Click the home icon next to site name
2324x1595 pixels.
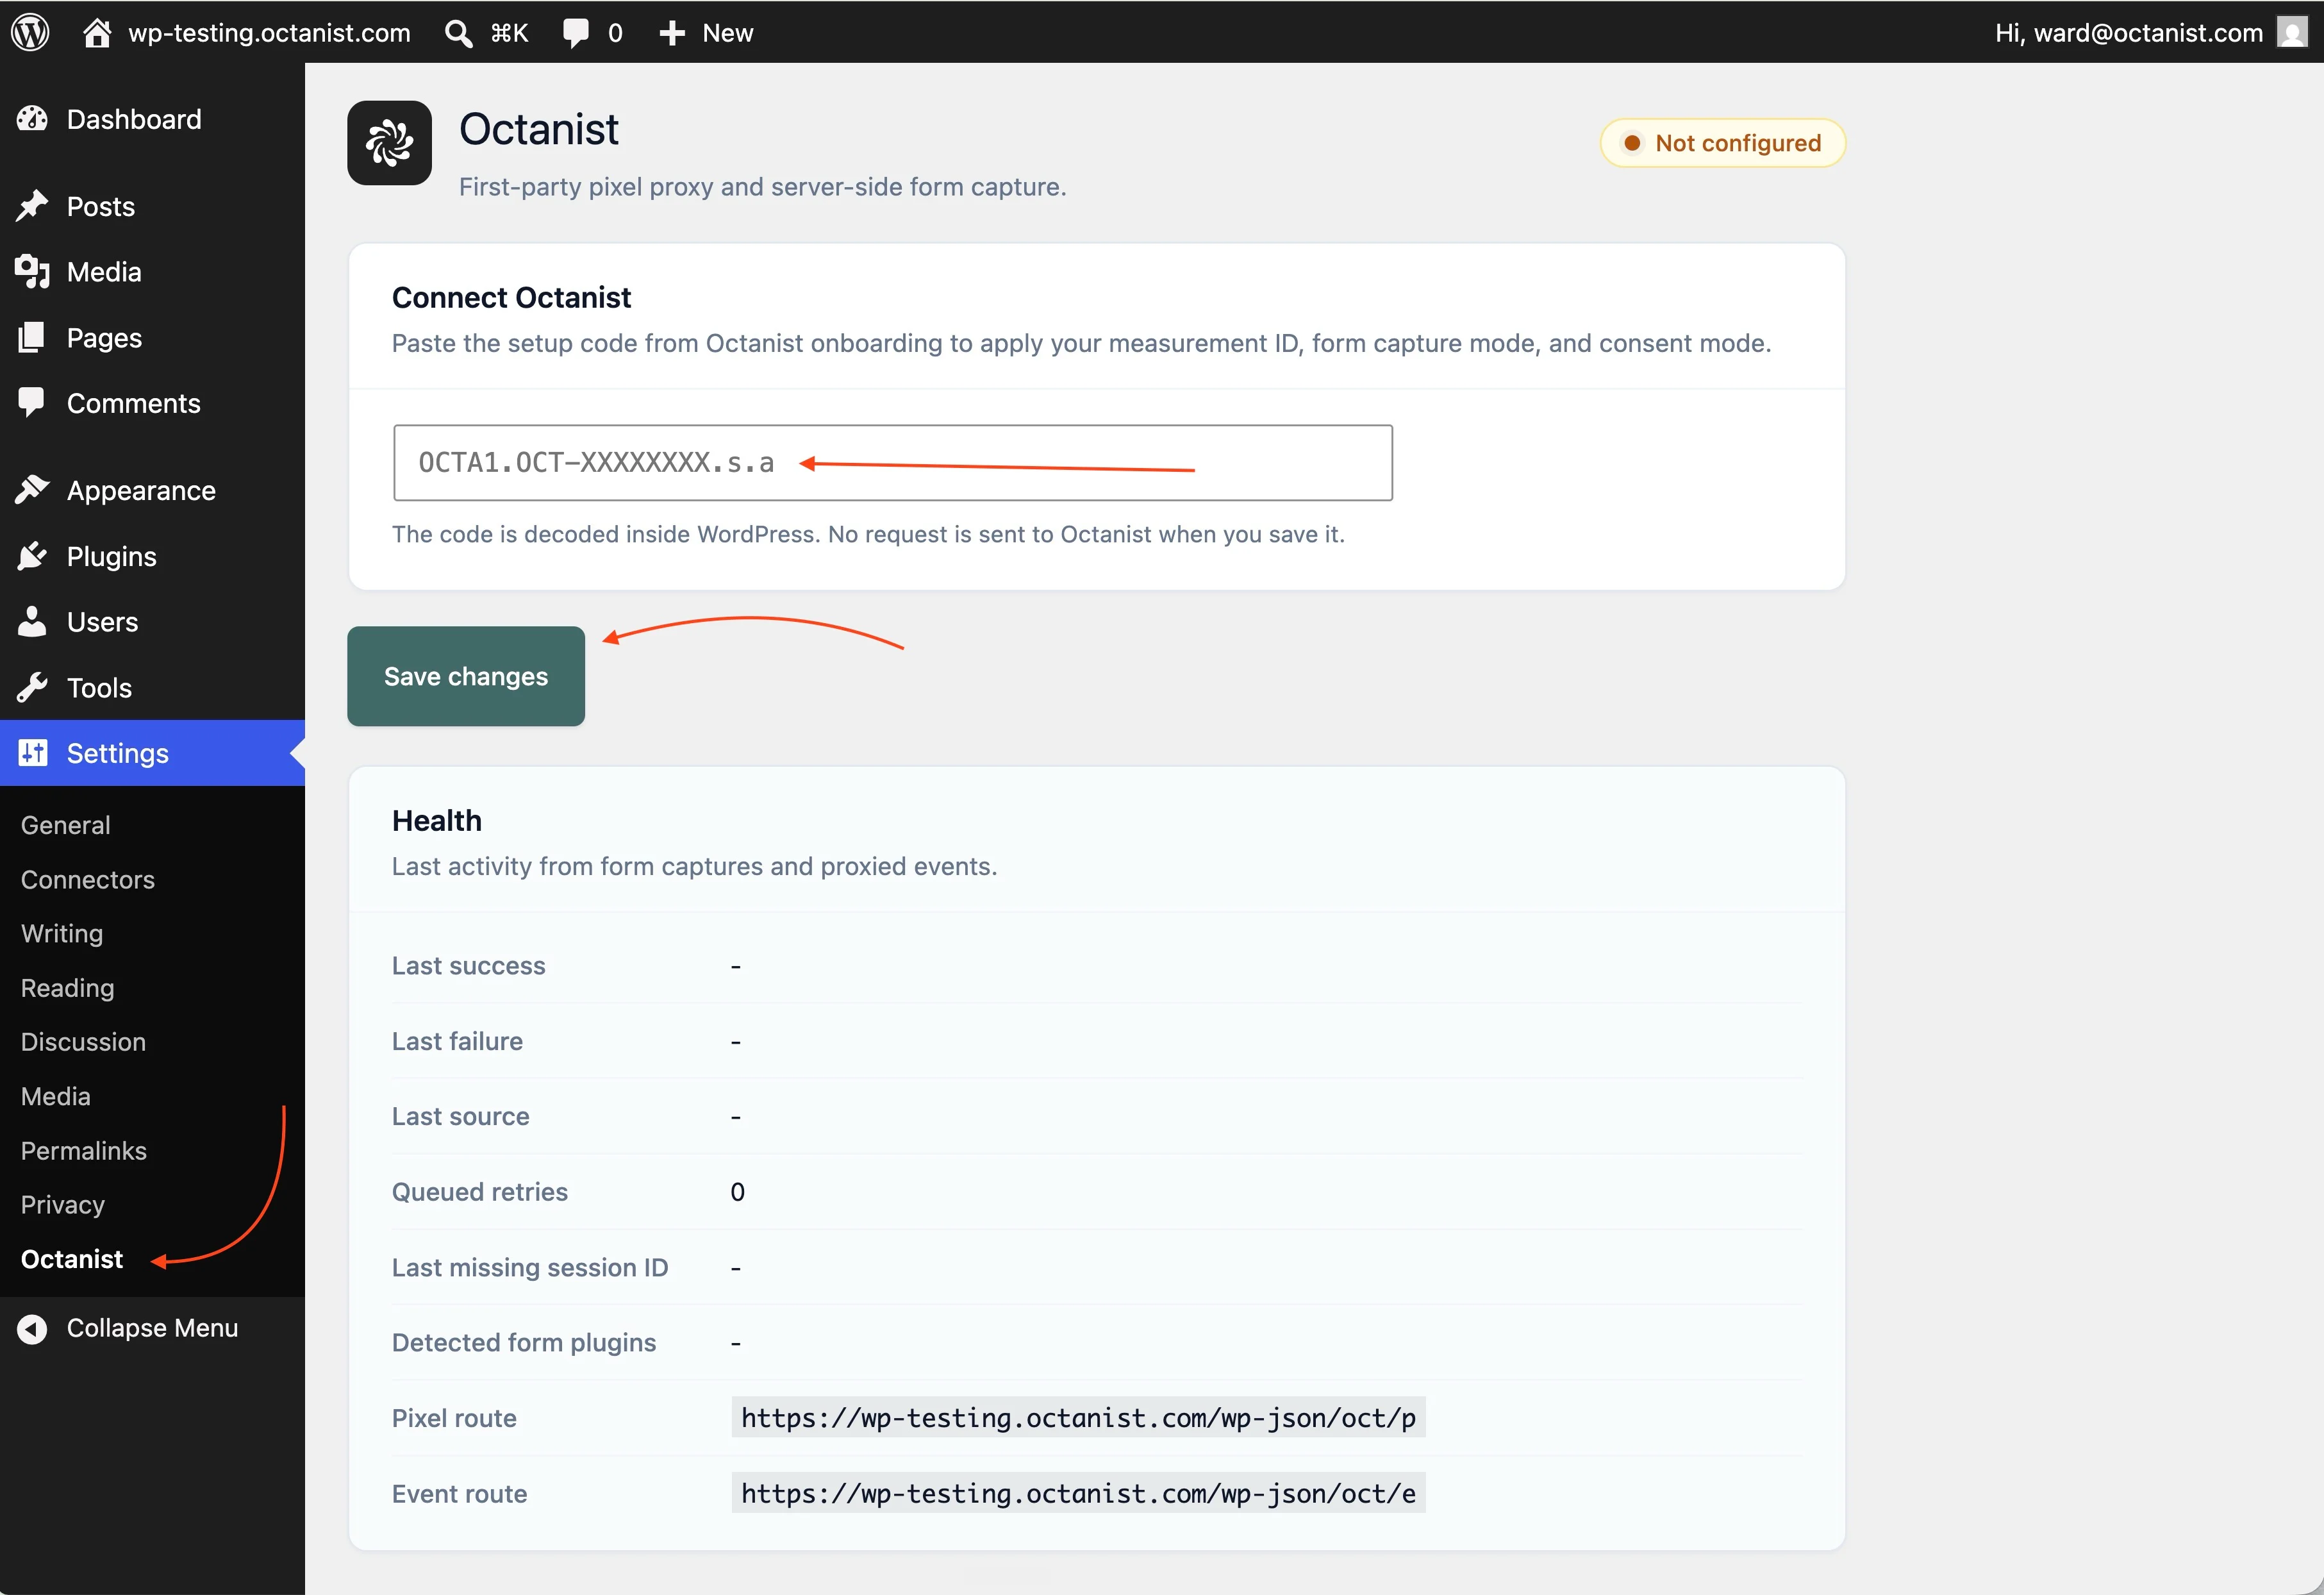(x=97, y=32)
